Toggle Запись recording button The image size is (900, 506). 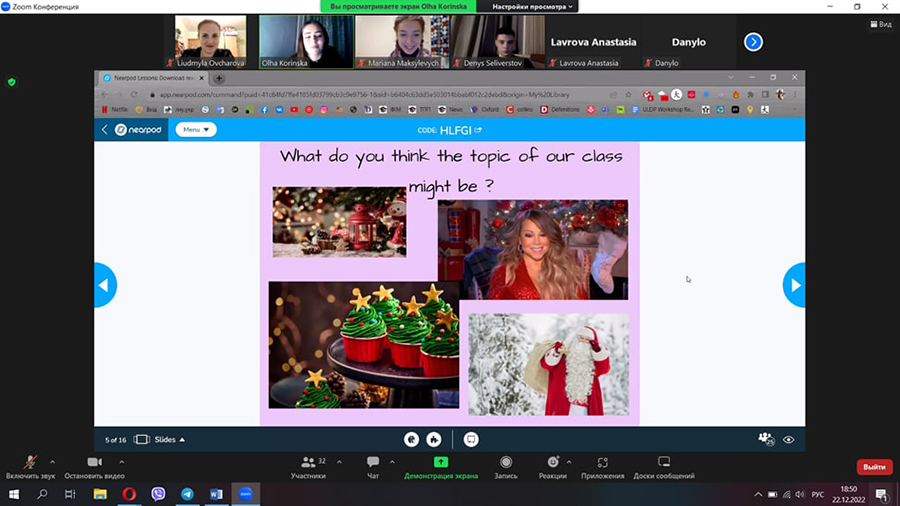coord(506,468)
